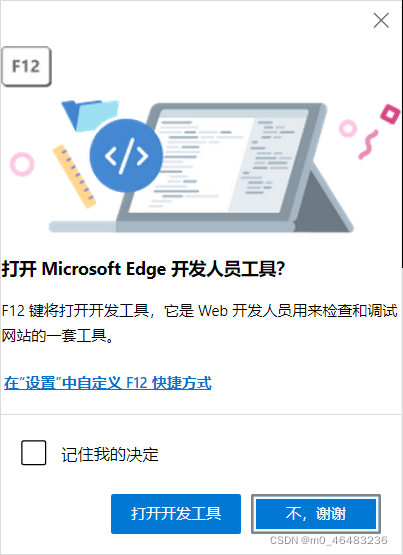Click the pink diamond square icon

coord(390,114)
